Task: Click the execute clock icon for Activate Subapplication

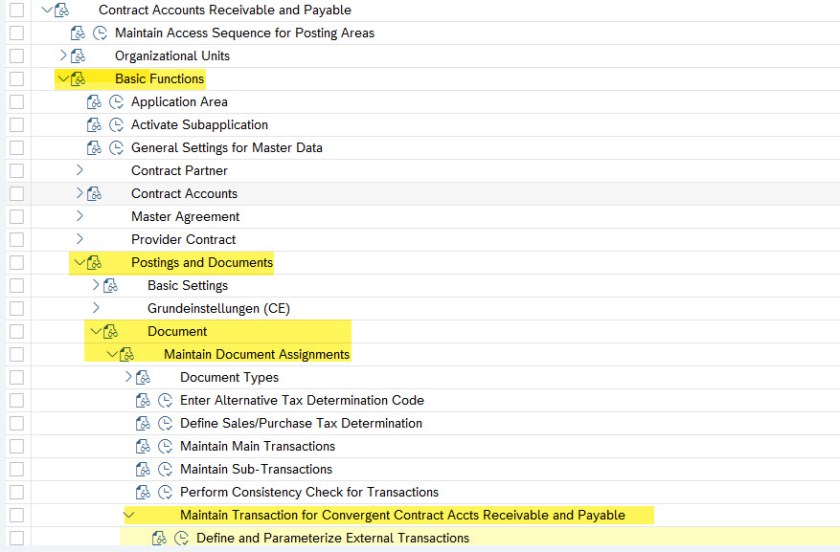Action: click(x=116, y=125)
